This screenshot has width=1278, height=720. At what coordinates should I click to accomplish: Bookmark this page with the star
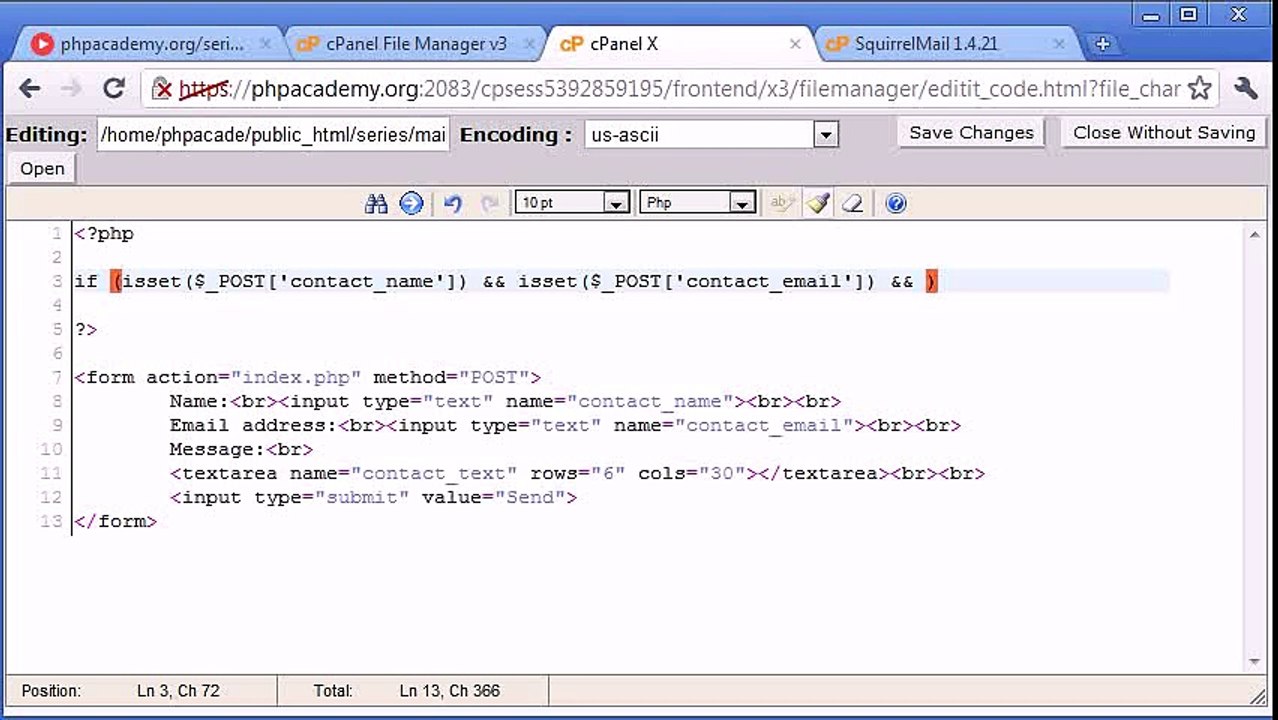[x=1200, y=88]
